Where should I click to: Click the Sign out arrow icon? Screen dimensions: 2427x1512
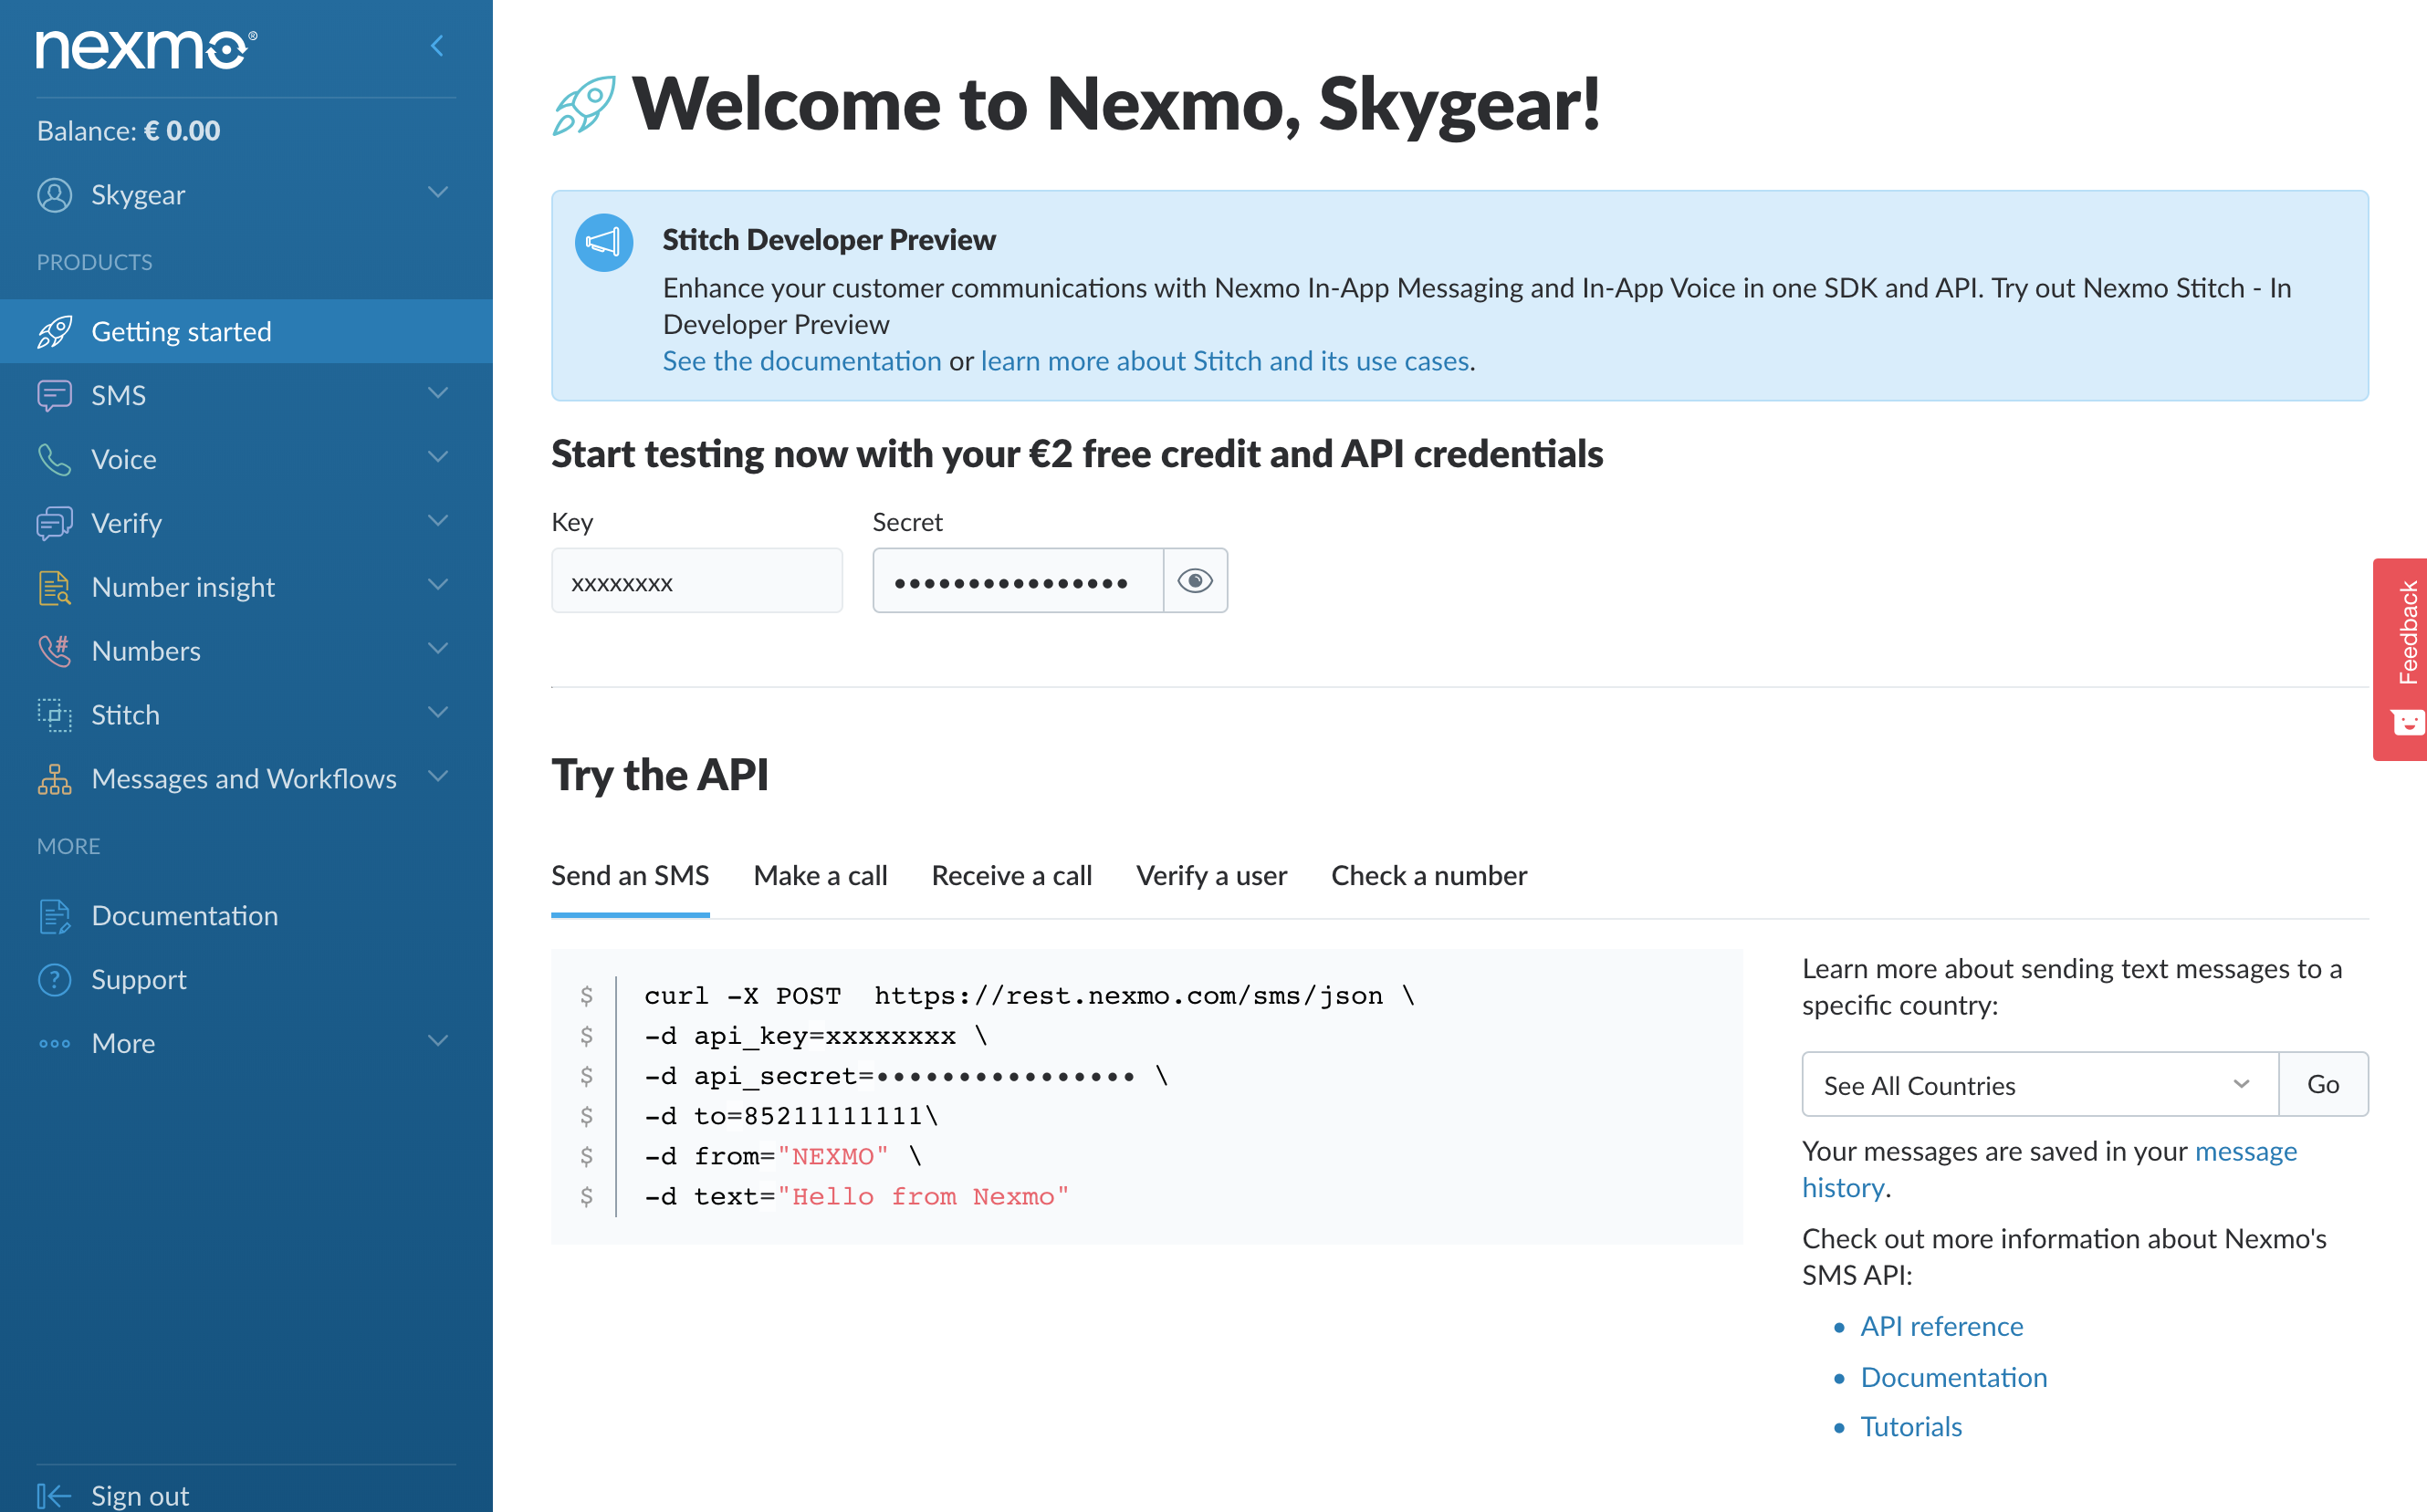pyautogui.click(x=55, y=1495)
